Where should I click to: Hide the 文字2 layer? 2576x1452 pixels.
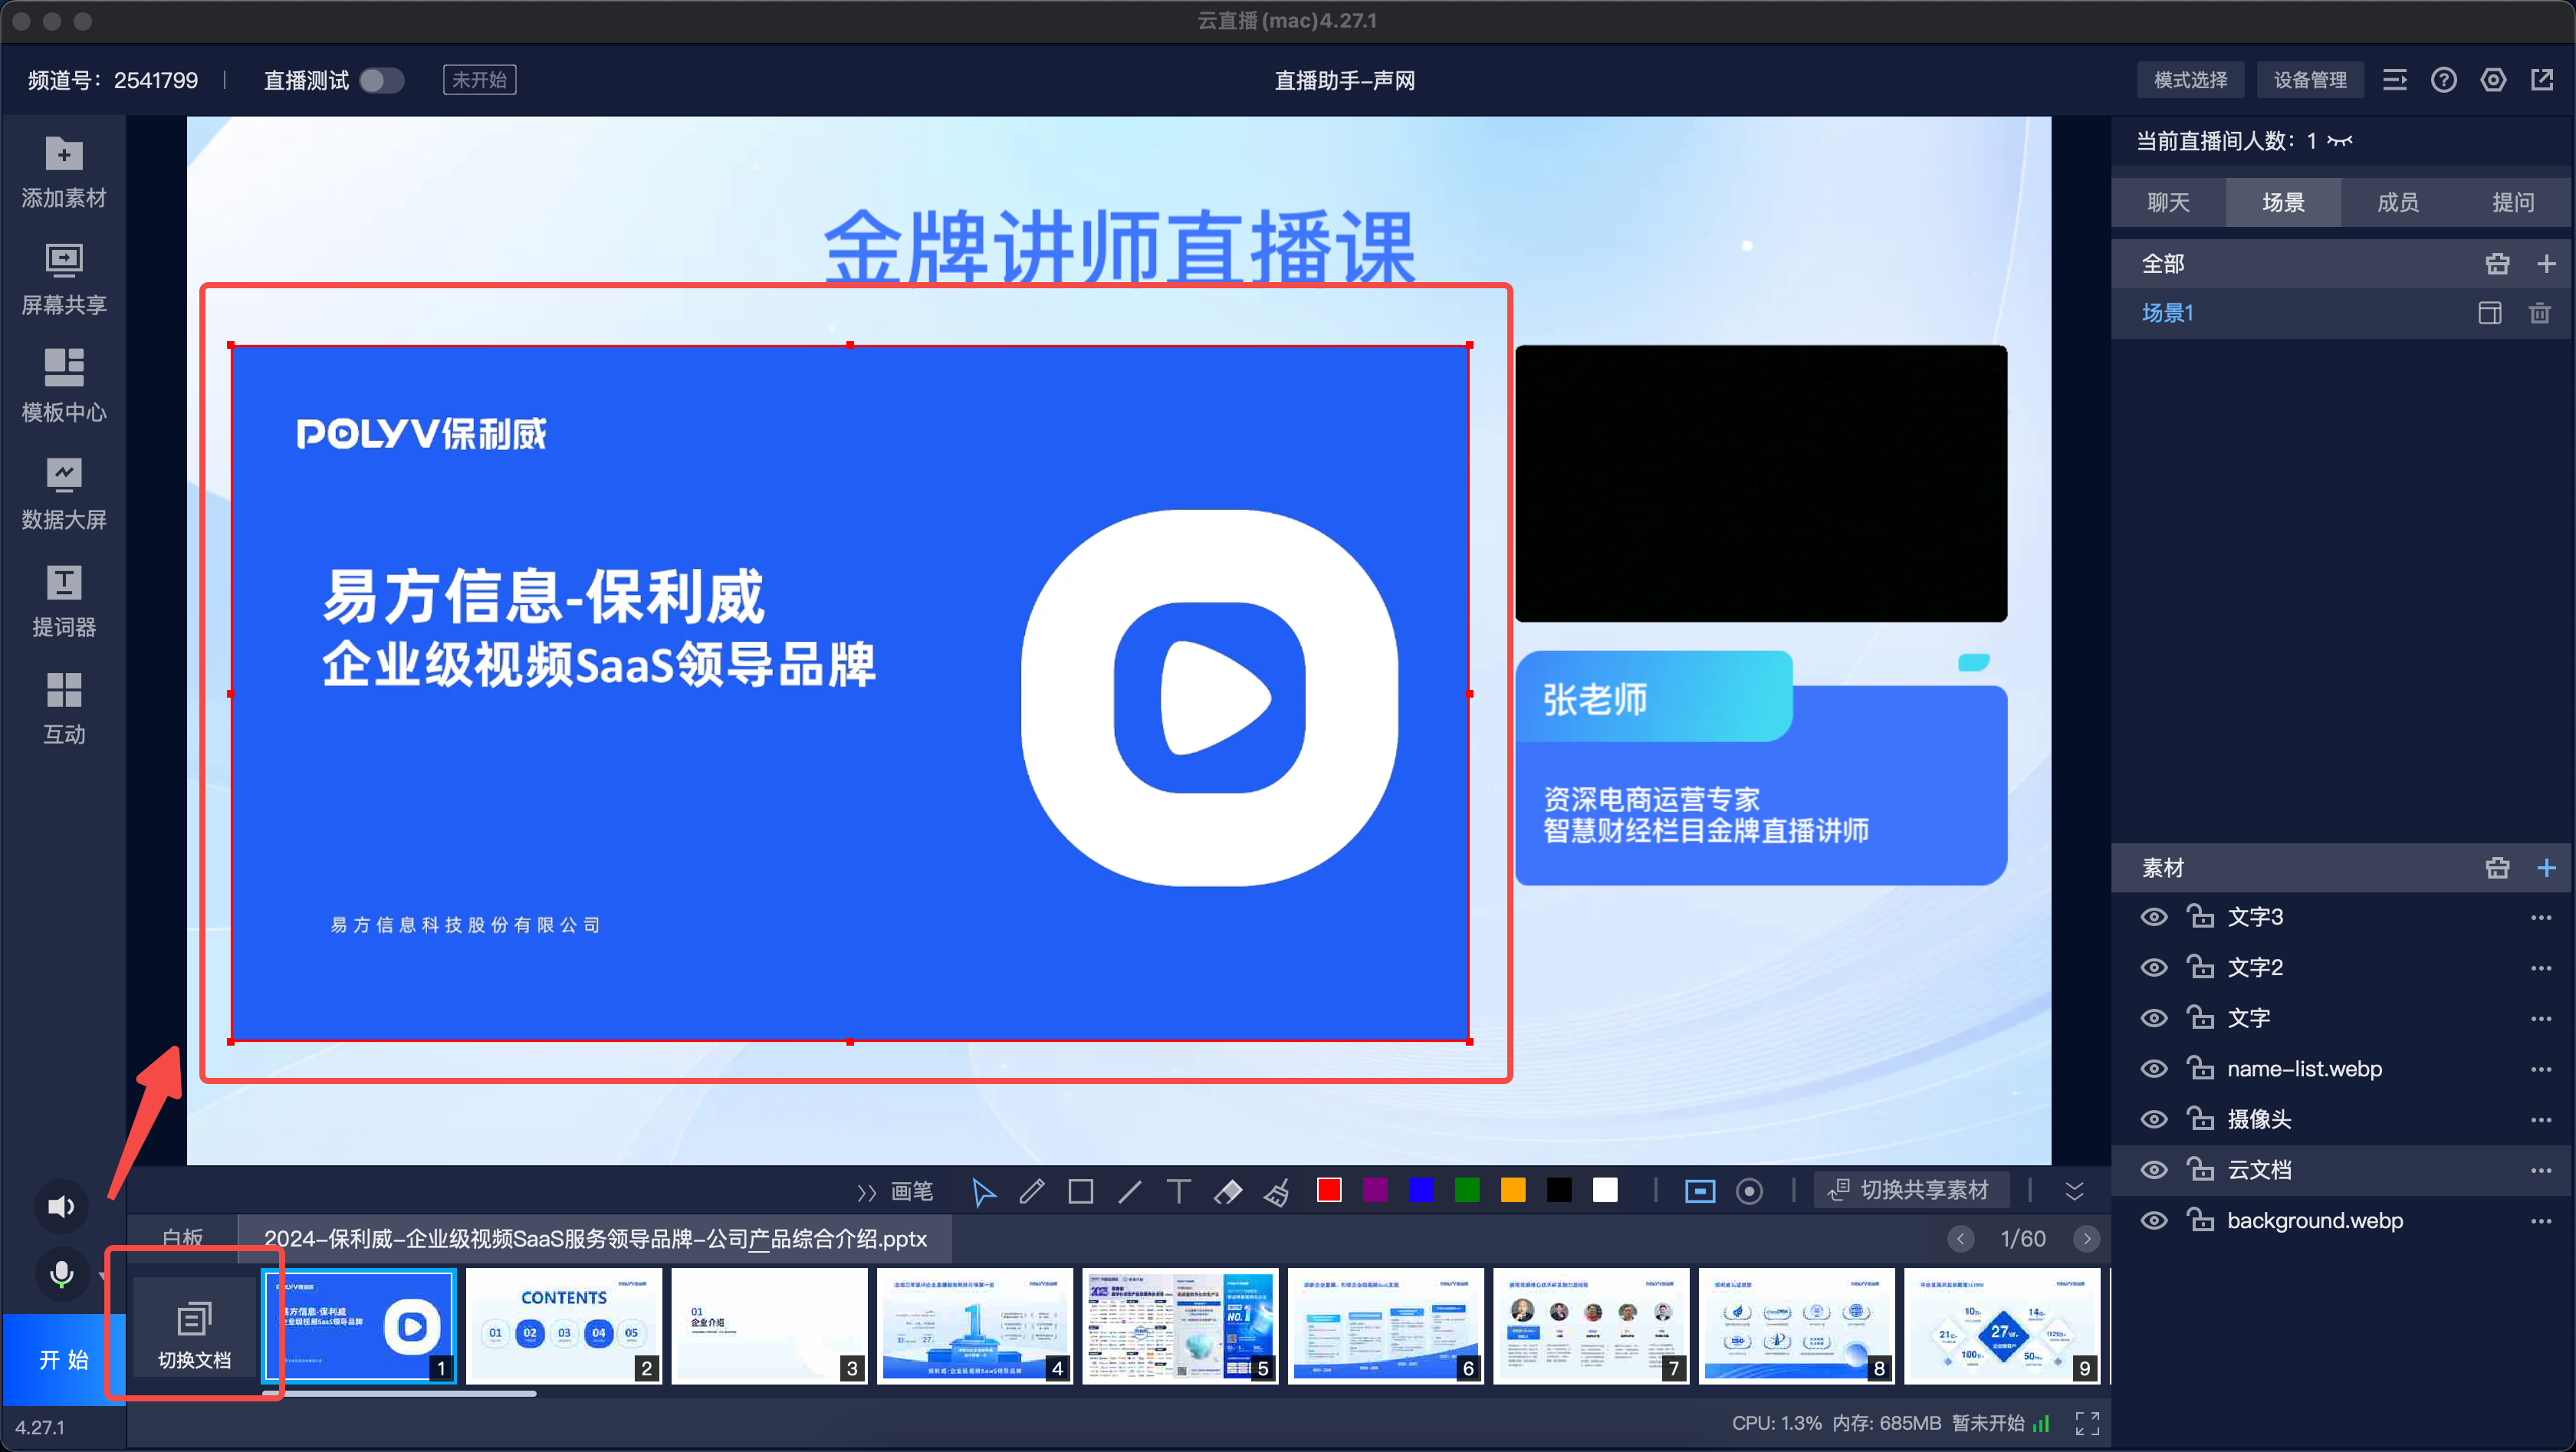pyautogui.click(x=2154, y=968)
